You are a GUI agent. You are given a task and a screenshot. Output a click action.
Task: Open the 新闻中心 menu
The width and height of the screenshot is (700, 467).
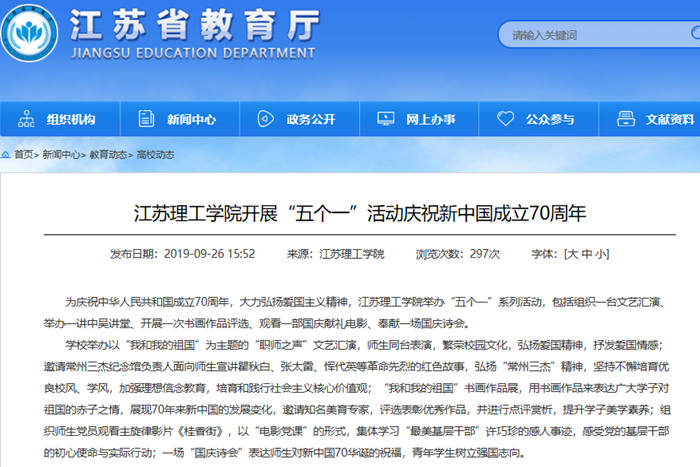click(180, 119)
